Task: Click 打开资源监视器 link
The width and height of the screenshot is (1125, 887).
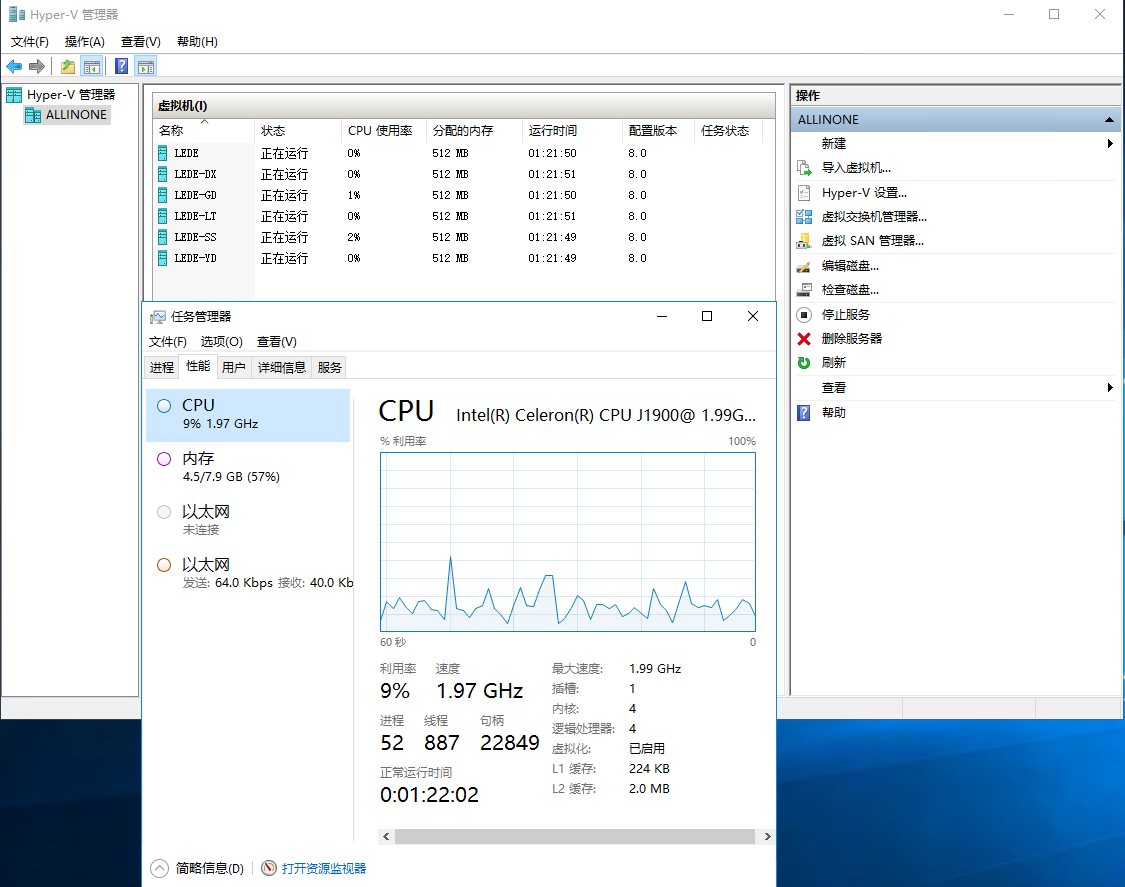Action: coord(324,868)
